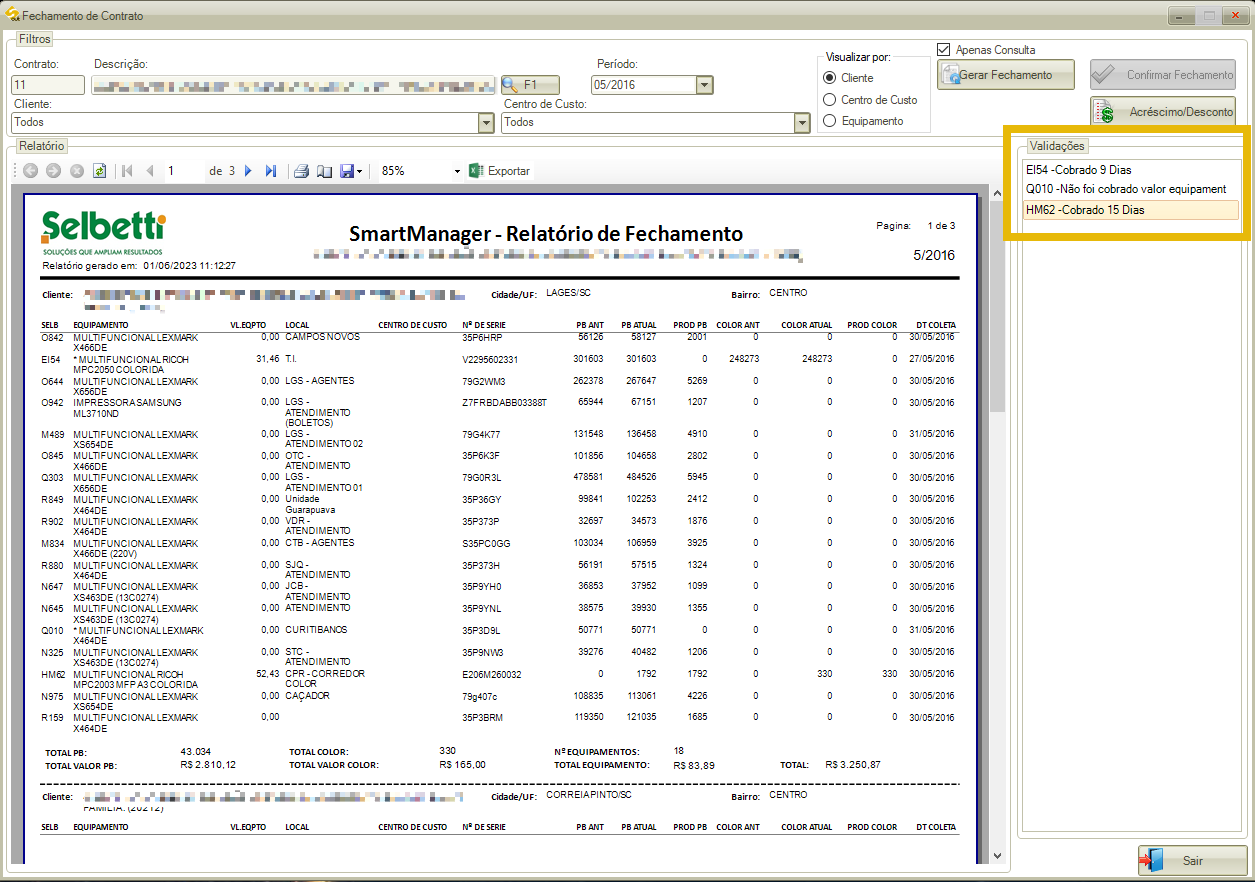
Task: Print the report using the printer icon
Action: coord(301,171)
